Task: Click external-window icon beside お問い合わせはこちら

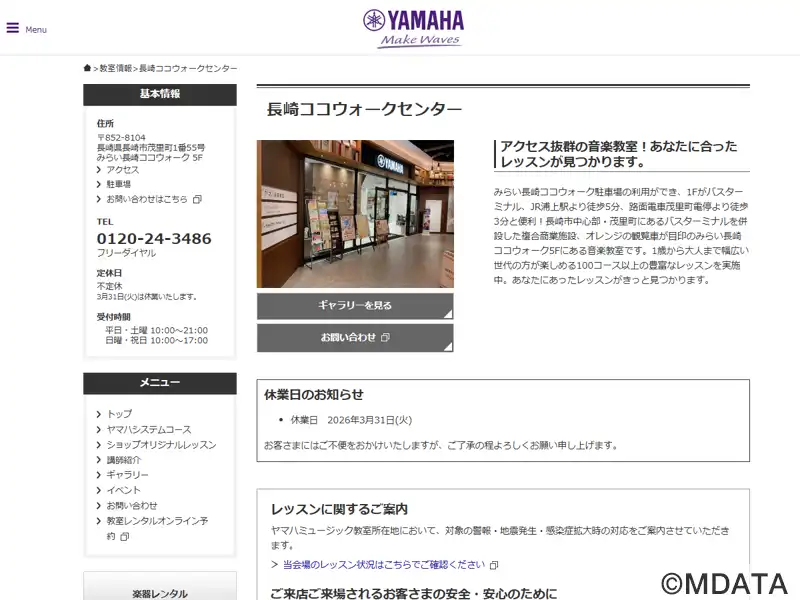Action: pyautogui.click(x=197, y=199)
